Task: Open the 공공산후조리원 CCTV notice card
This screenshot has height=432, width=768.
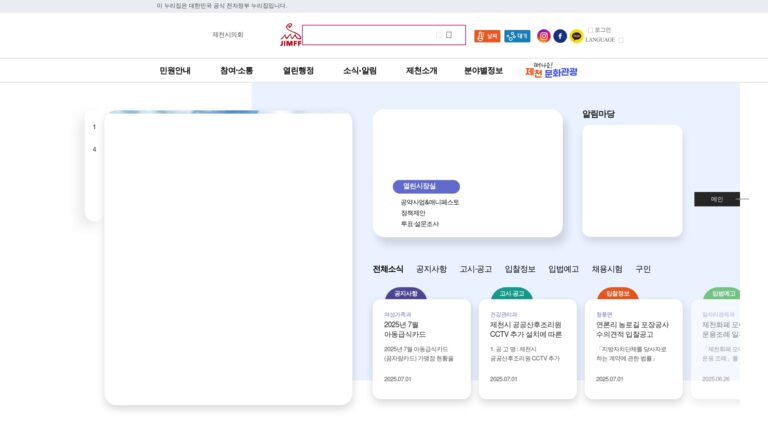Action: (x=528, y=349)
